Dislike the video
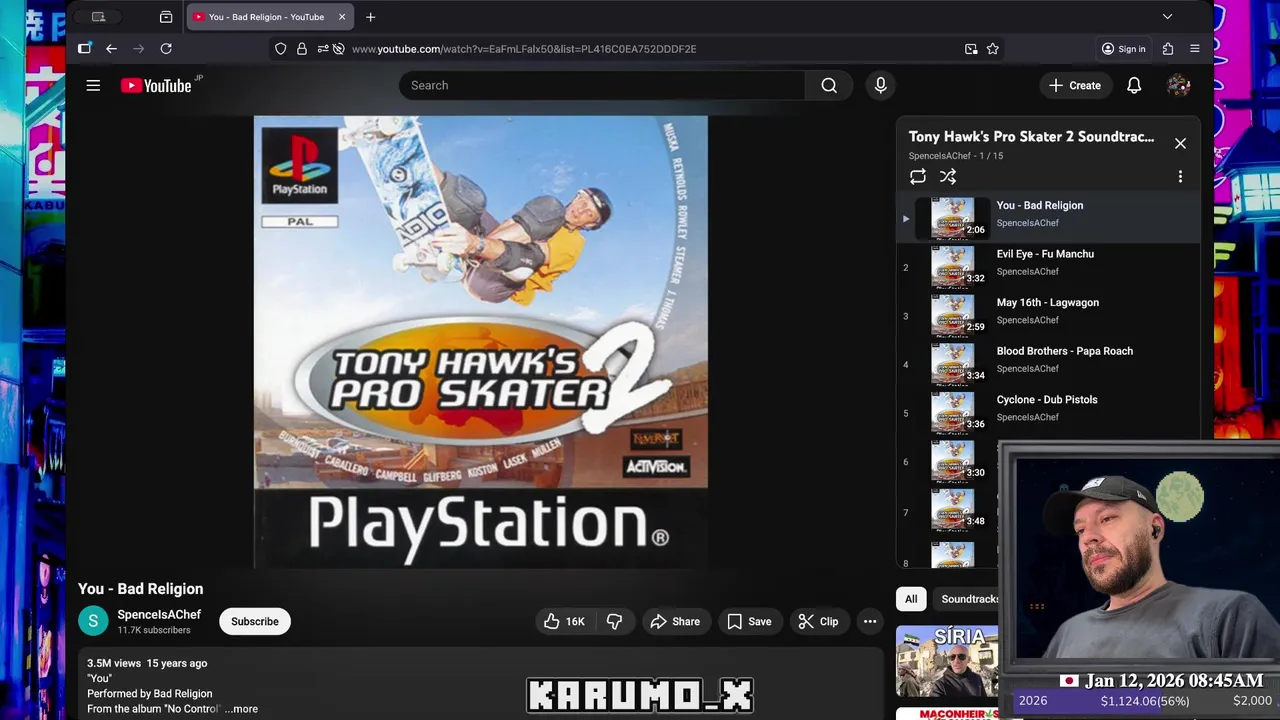1280x720 pixels. [x=614, y=622]
